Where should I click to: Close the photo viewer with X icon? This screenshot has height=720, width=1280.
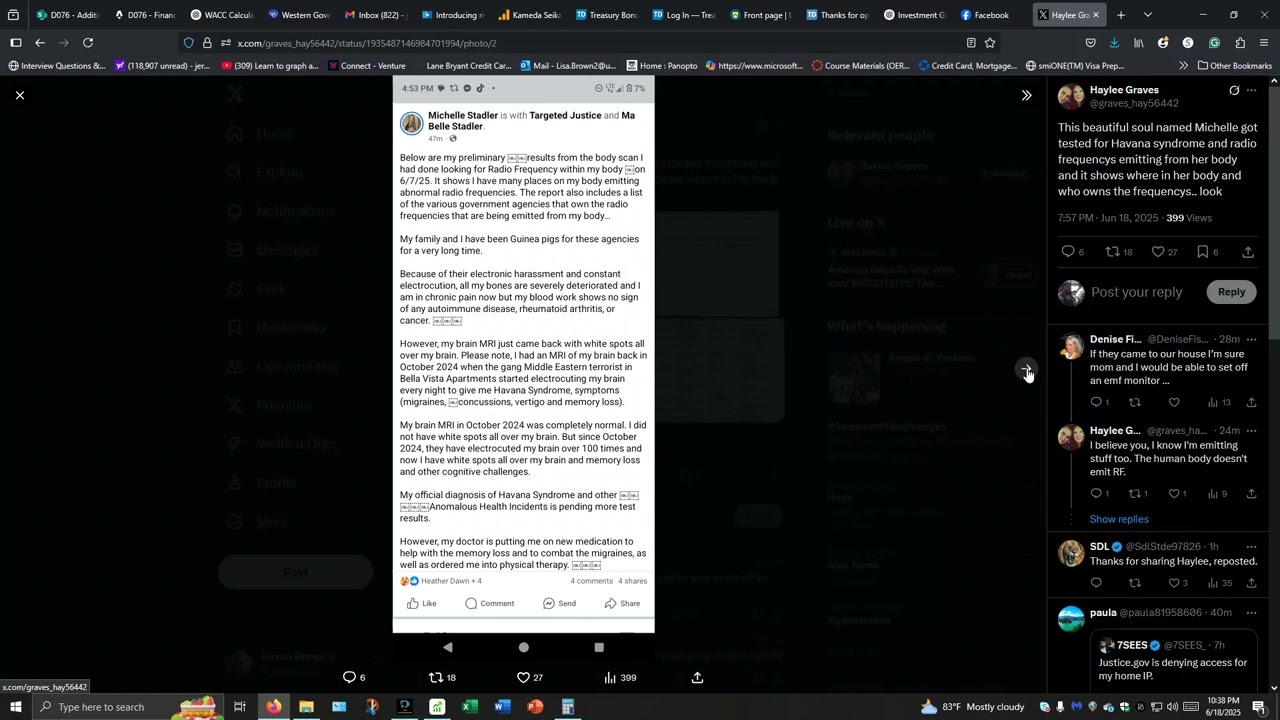click(x=20, y=95)
